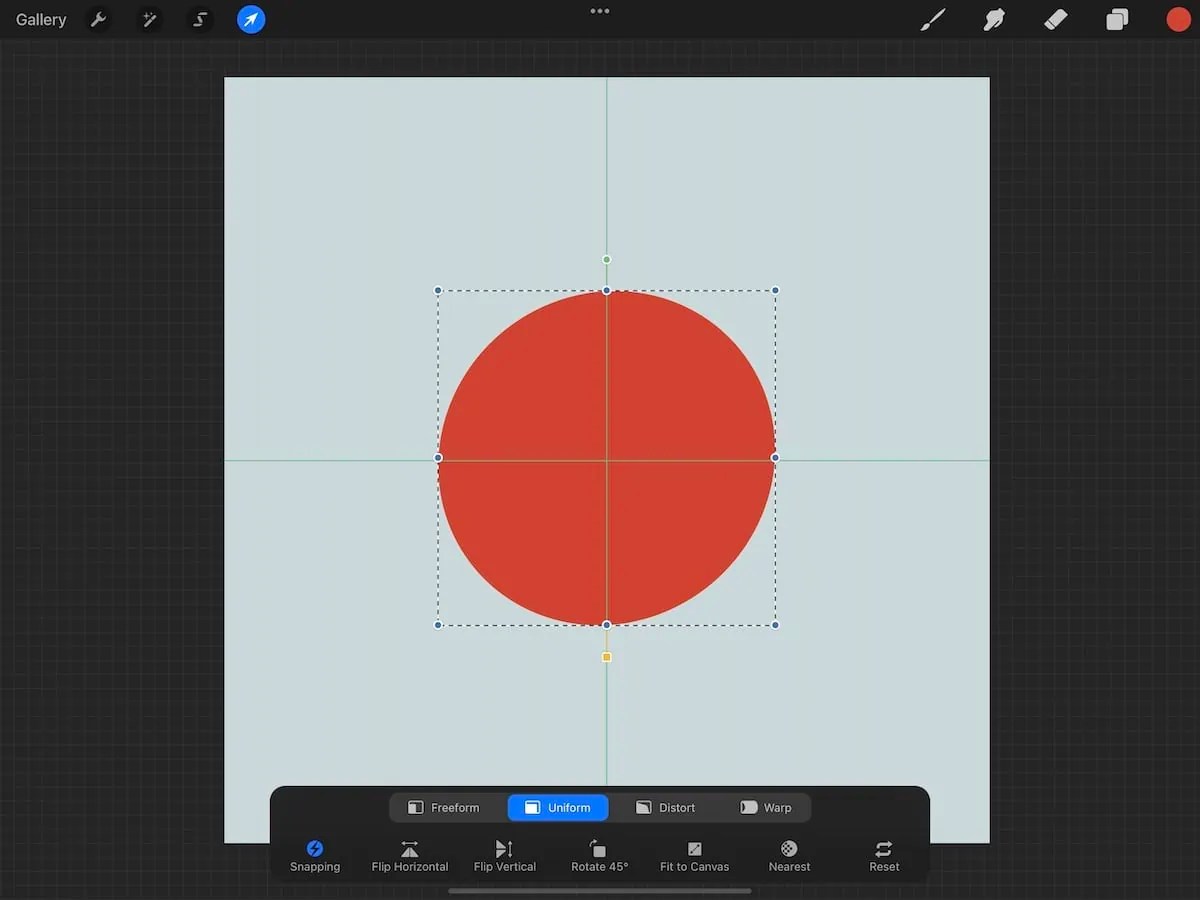This screenshot has width=1200, height=900.
Task: Open the Nearest interpolation option
Action: click(x=788, y=855)
